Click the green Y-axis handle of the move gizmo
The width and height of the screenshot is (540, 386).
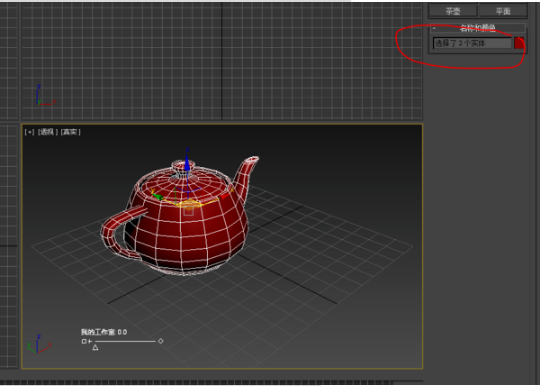pyautogui.click(x=157, y=196)
